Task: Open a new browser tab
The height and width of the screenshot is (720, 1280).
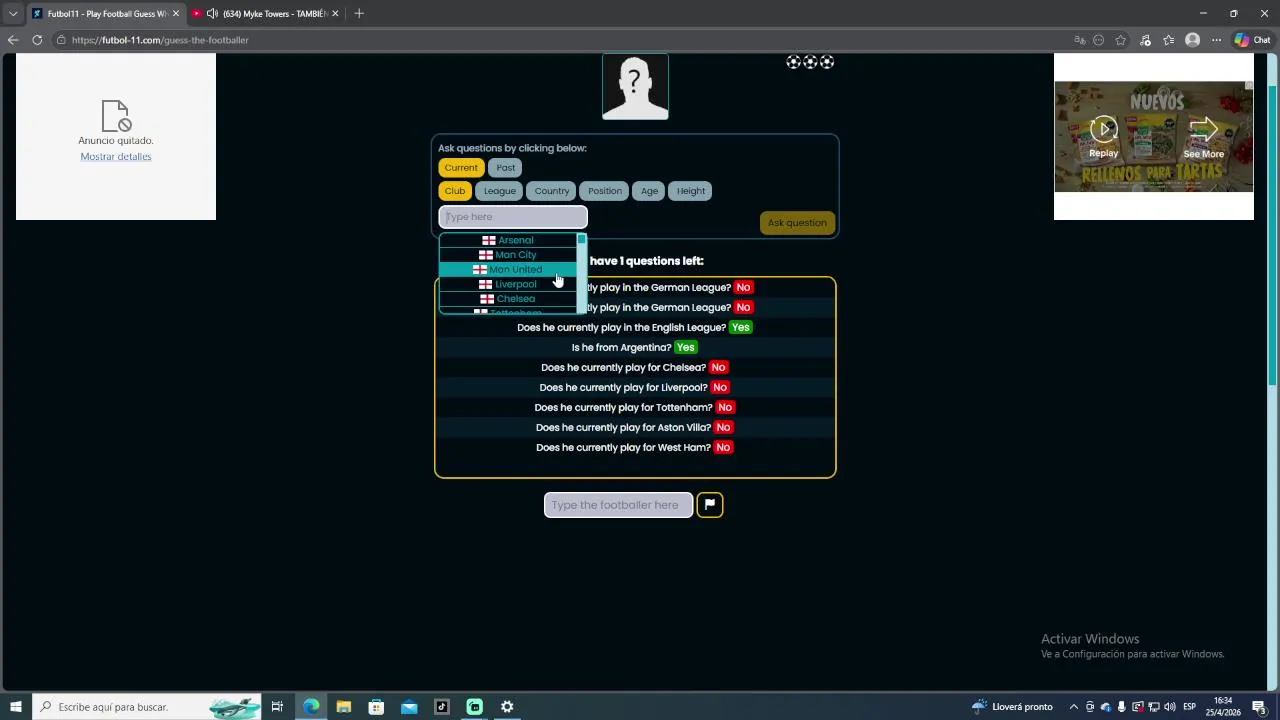Action: click(x=359, y=13)
